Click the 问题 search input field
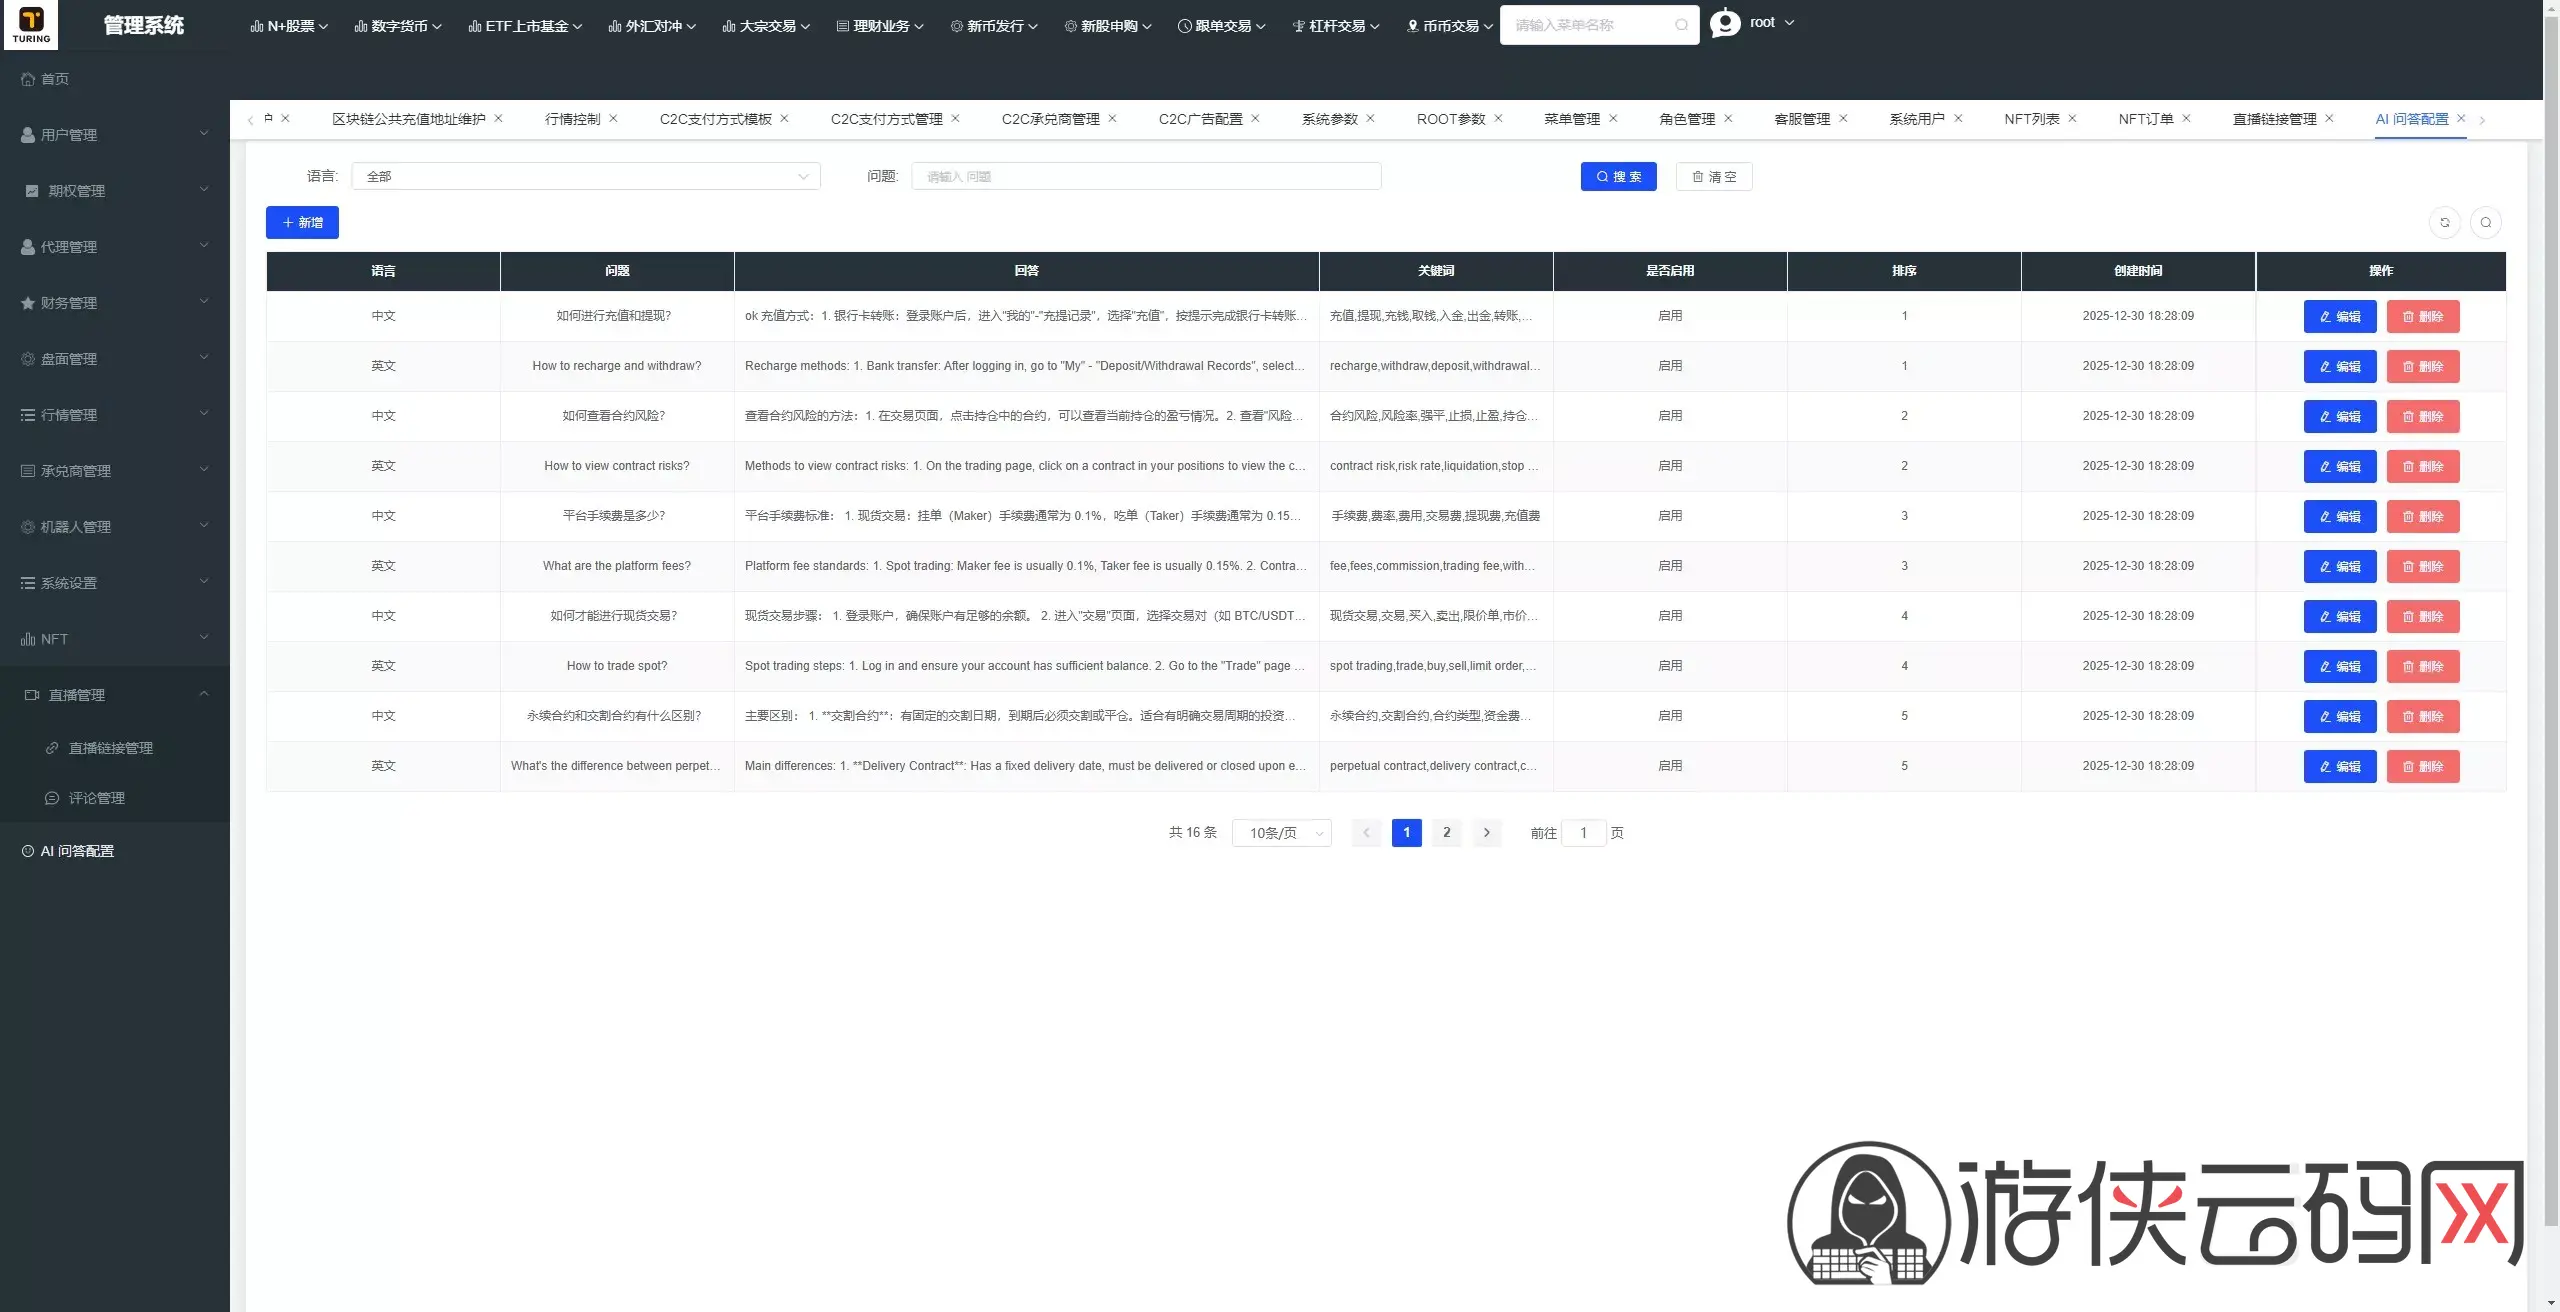Viewport: 2560px width, 1312px height. (1146, 176)
